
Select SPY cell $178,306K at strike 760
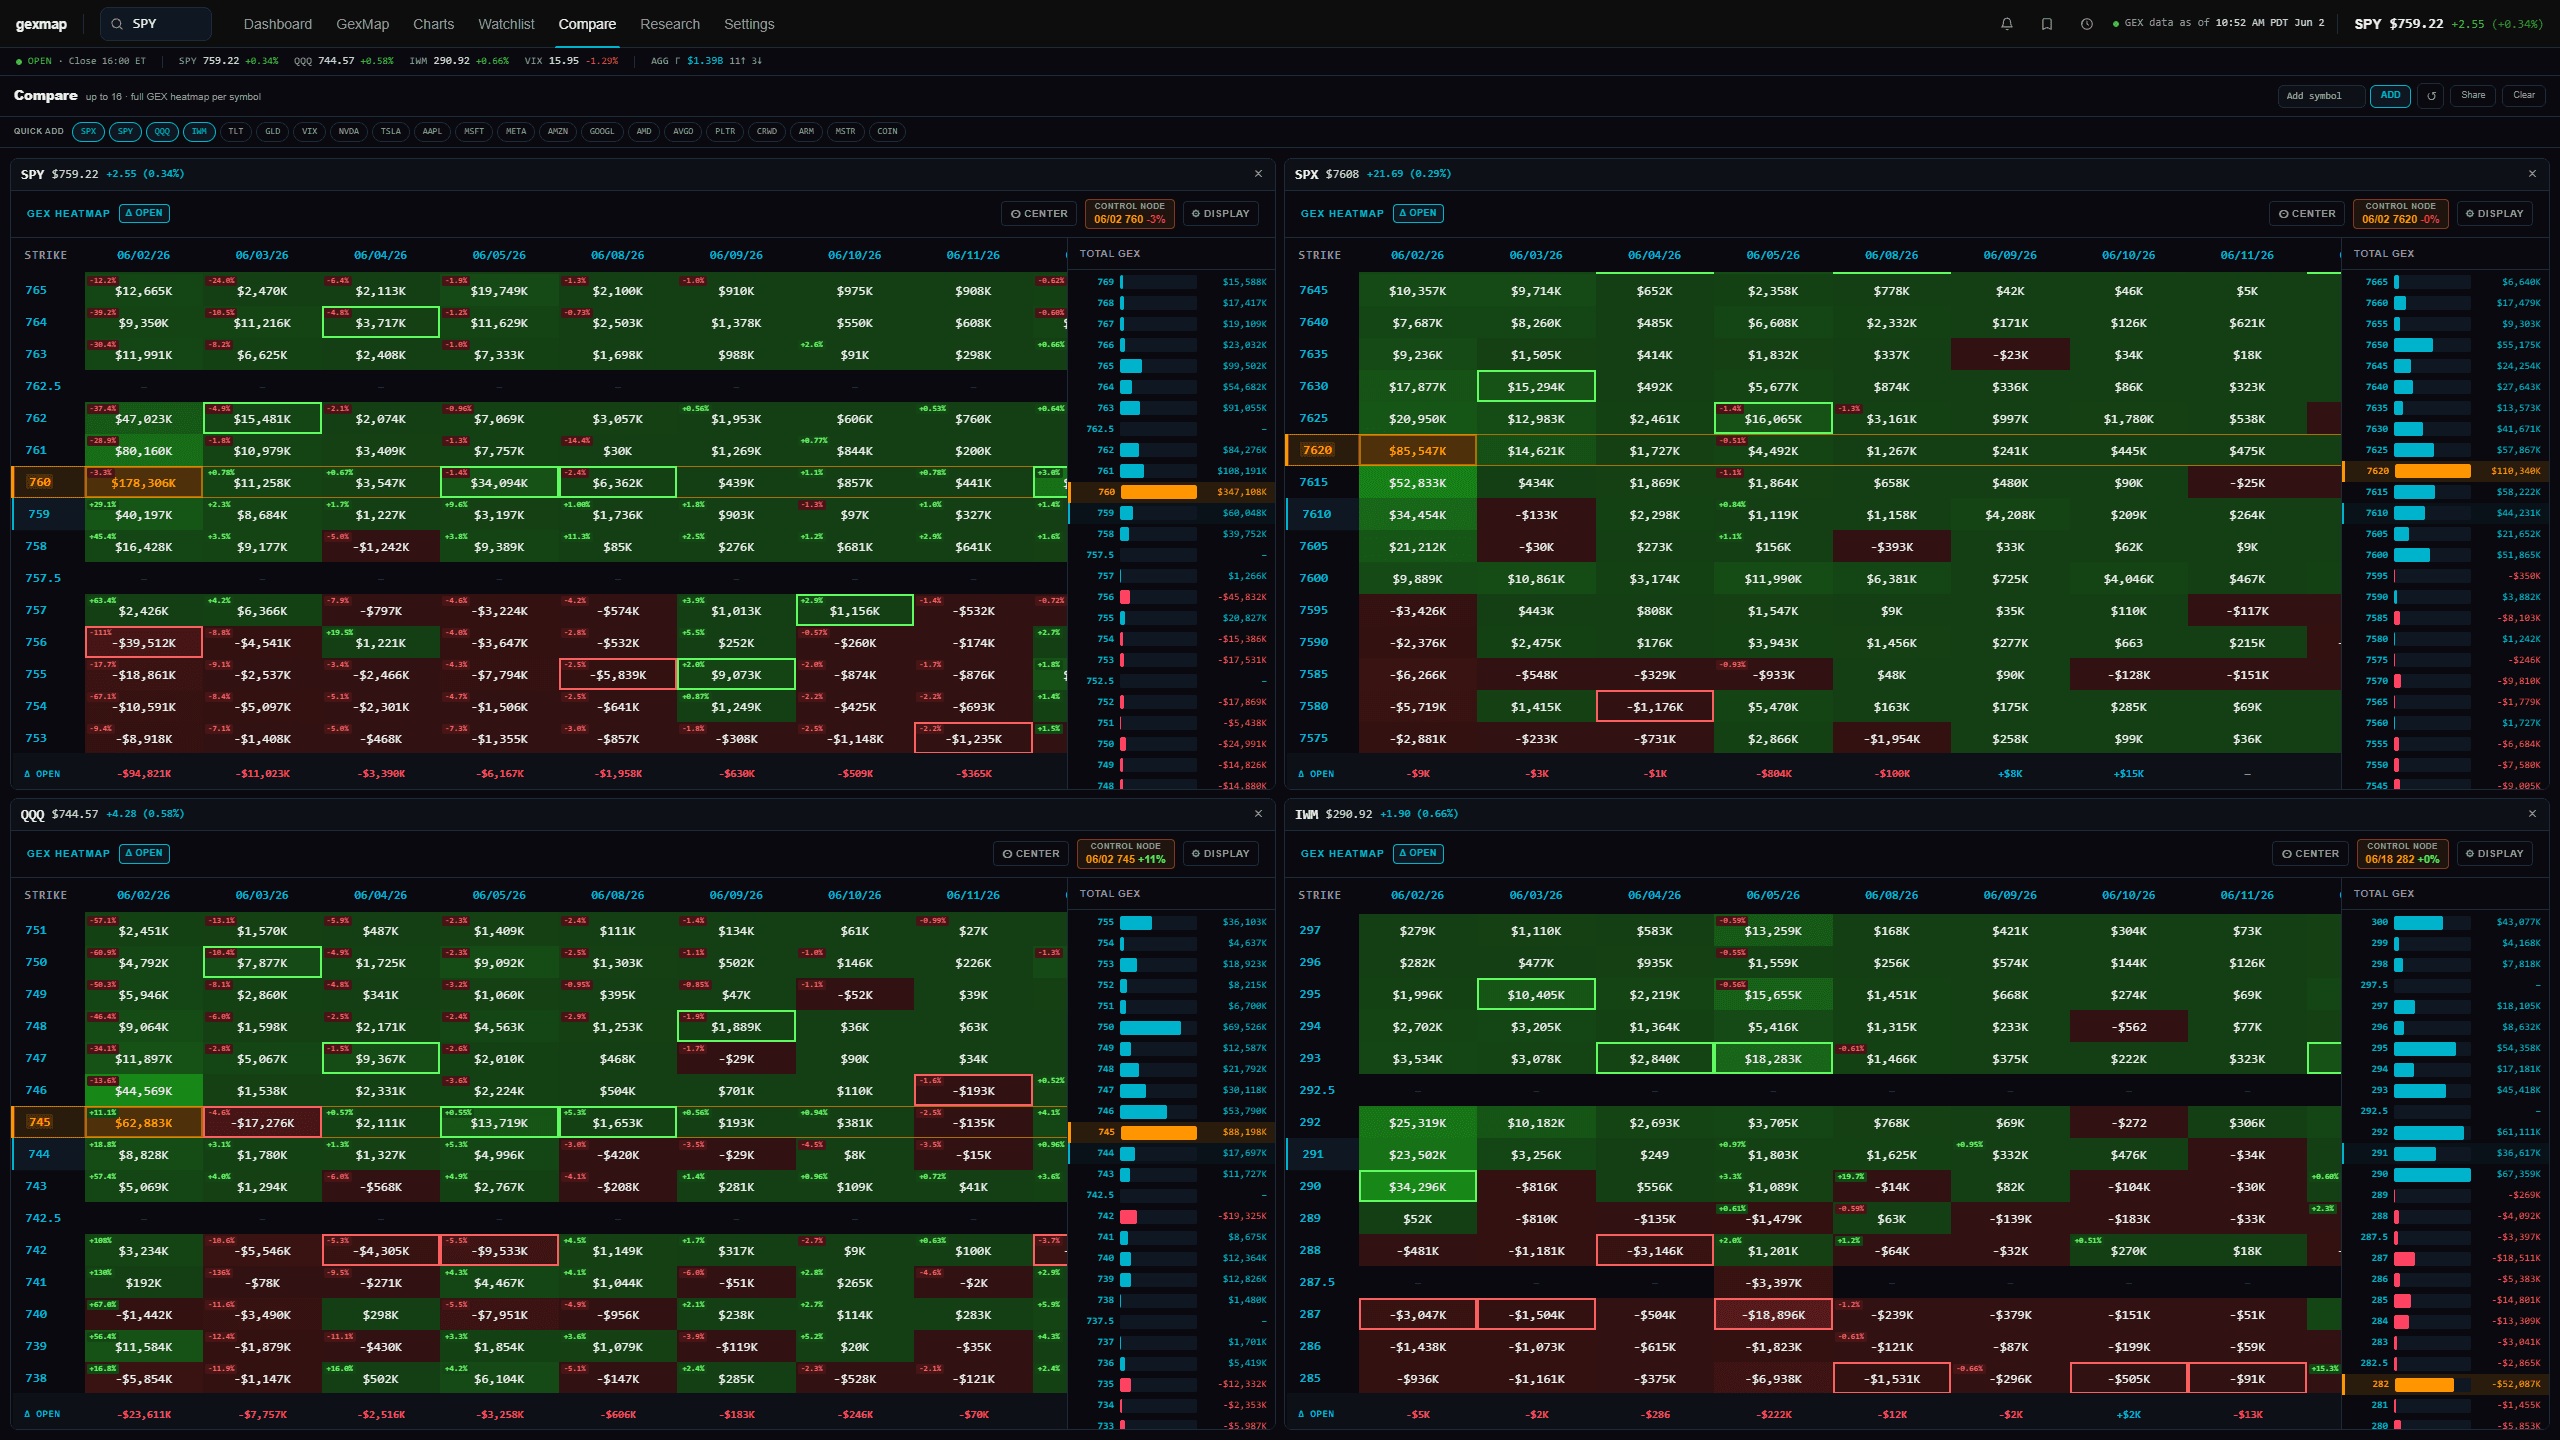144,482
